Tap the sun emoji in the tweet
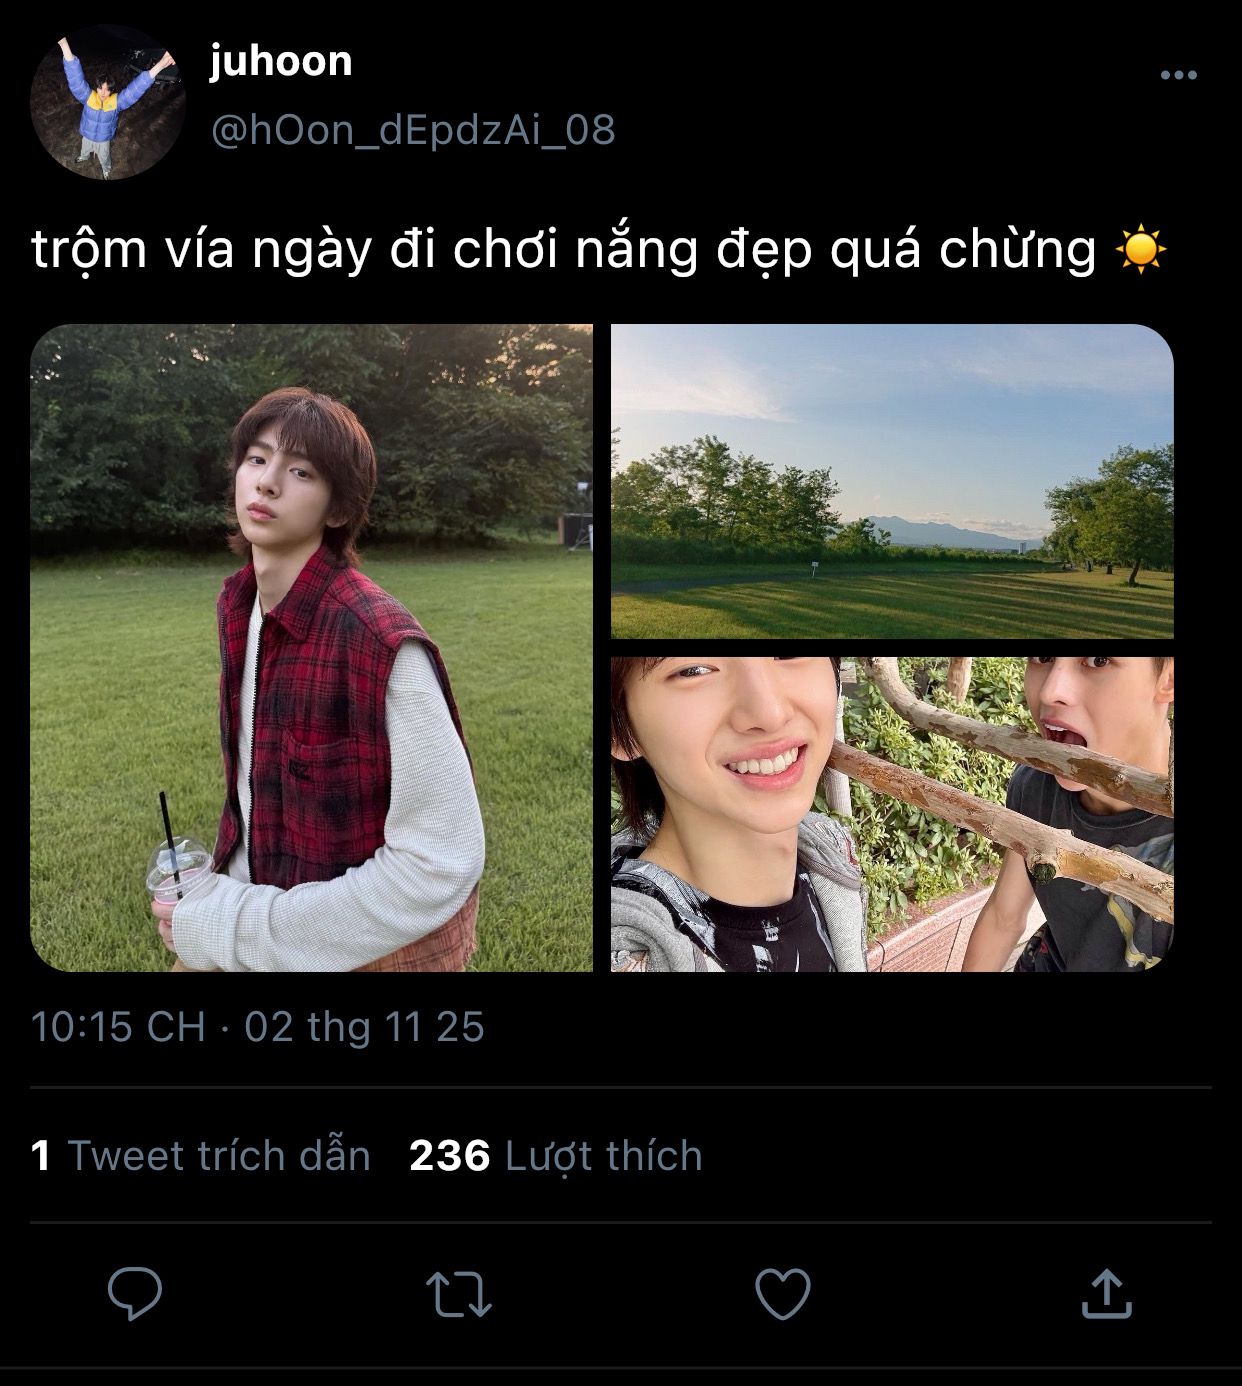This screenshot has width=1242, height=1386. 1140,249
